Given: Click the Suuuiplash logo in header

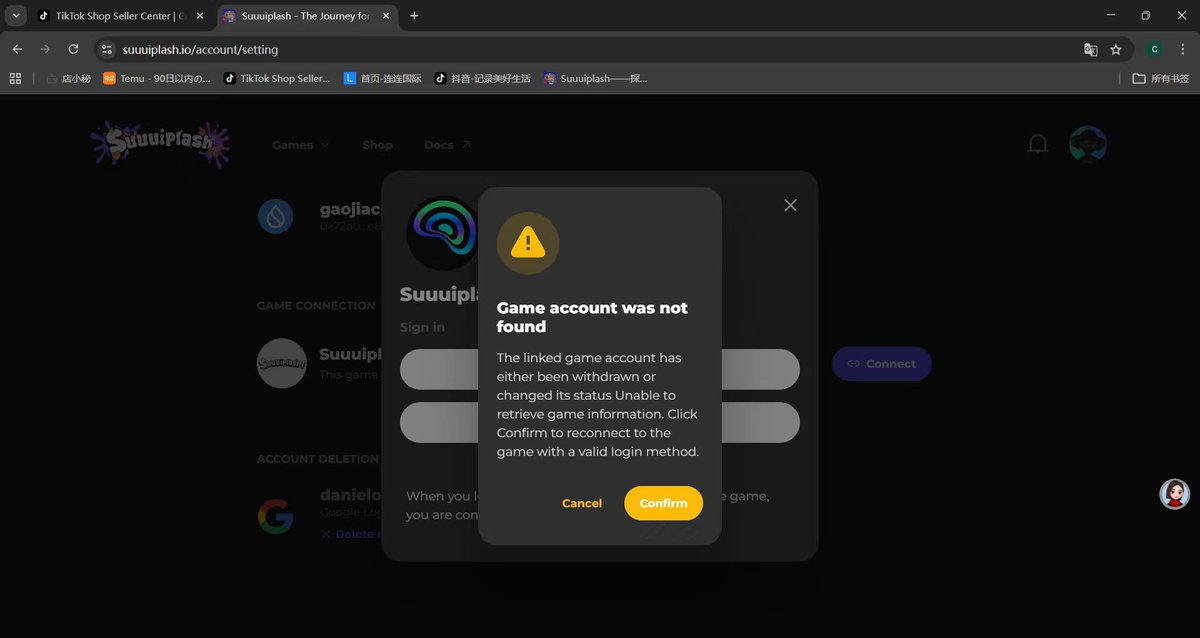Looking at the screenshot, I should [x=160, y=144].
